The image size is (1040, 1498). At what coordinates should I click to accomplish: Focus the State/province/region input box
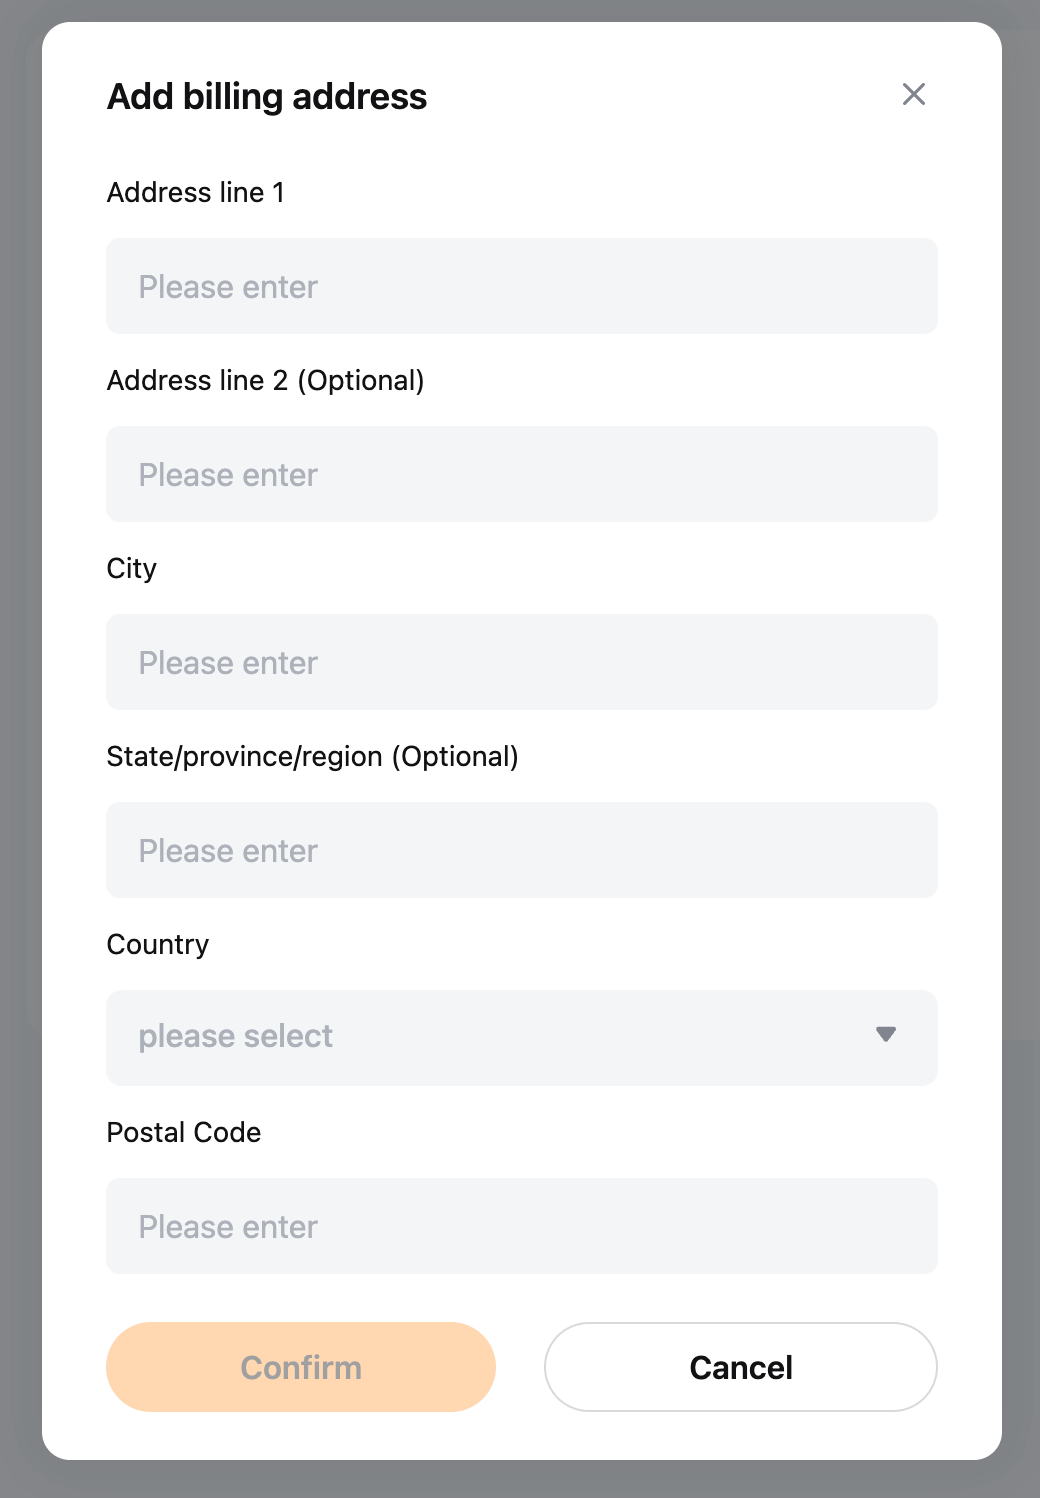[521, 850]
